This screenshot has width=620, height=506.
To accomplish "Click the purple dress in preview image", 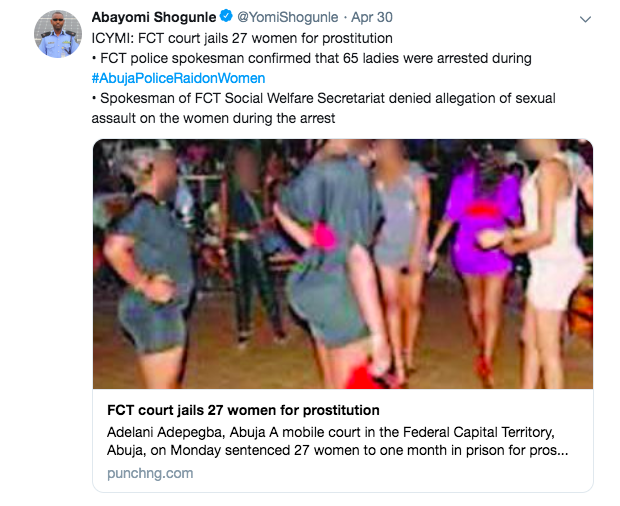I will pyautogui.click(x=482, y=225).
